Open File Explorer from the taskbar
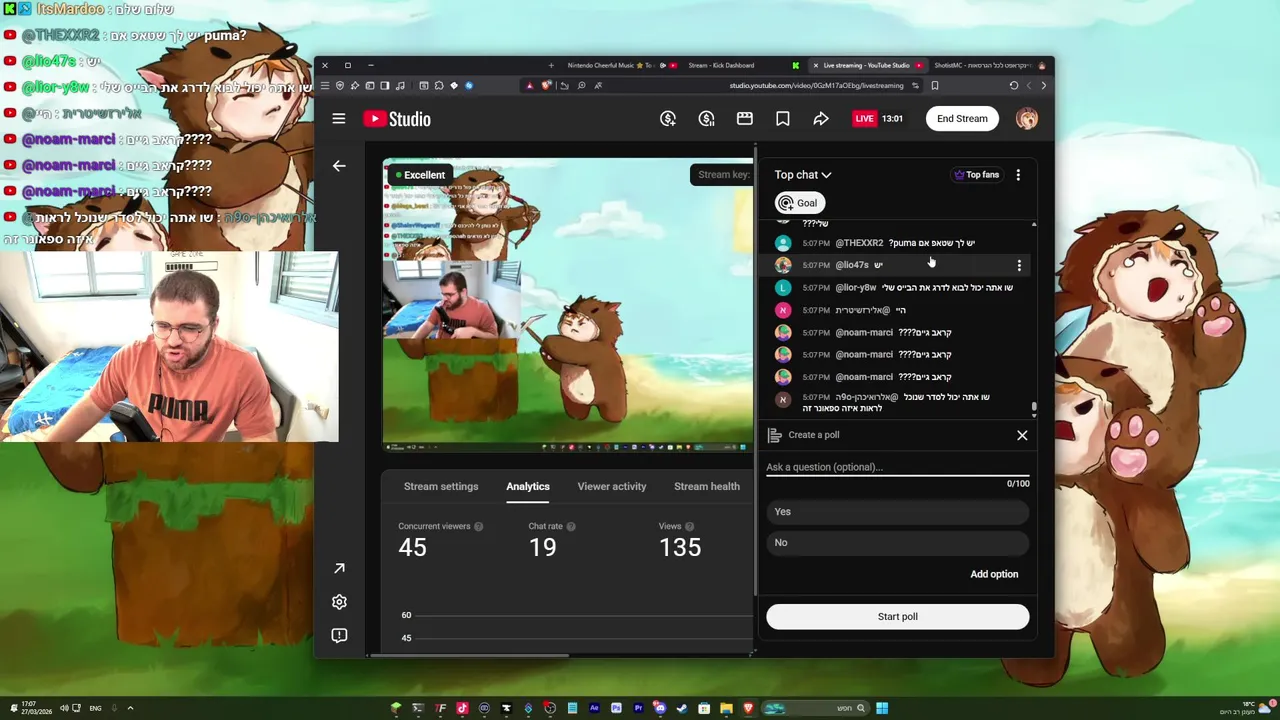Viewport: 1280px width, 720px height. 726,708
